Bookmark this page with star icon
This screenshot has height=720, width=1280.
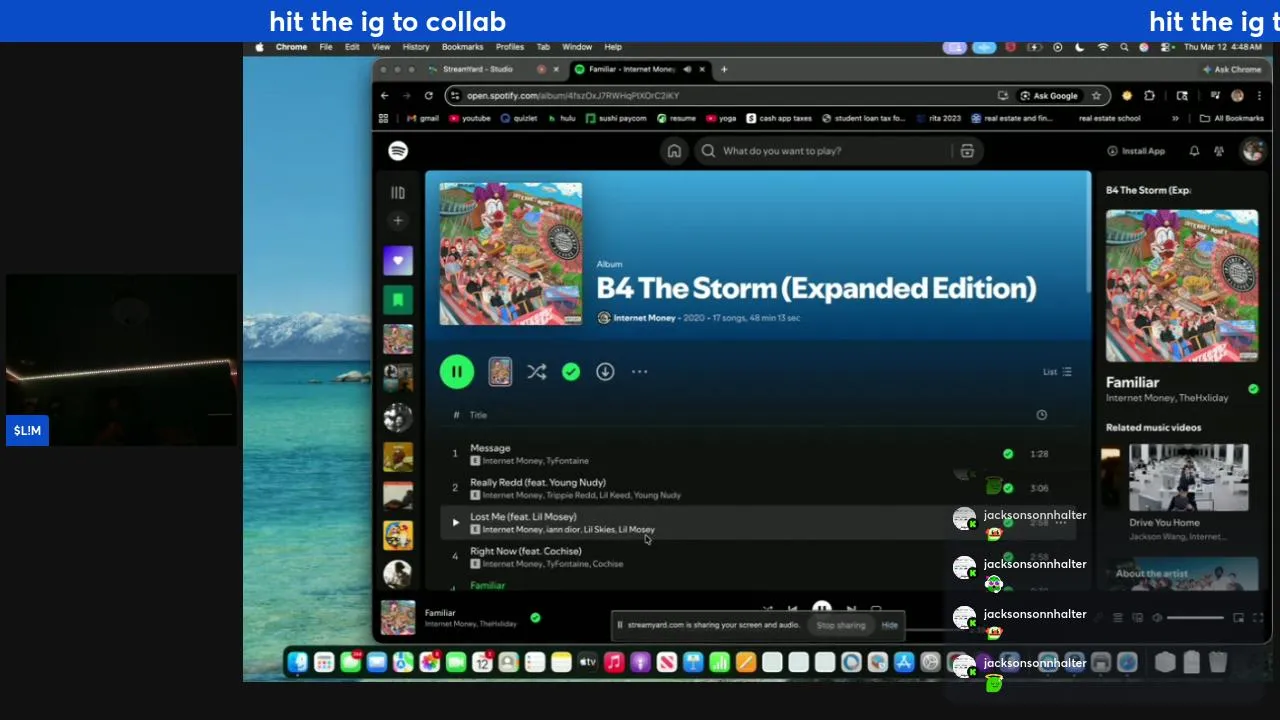(x=1096, y=96)
